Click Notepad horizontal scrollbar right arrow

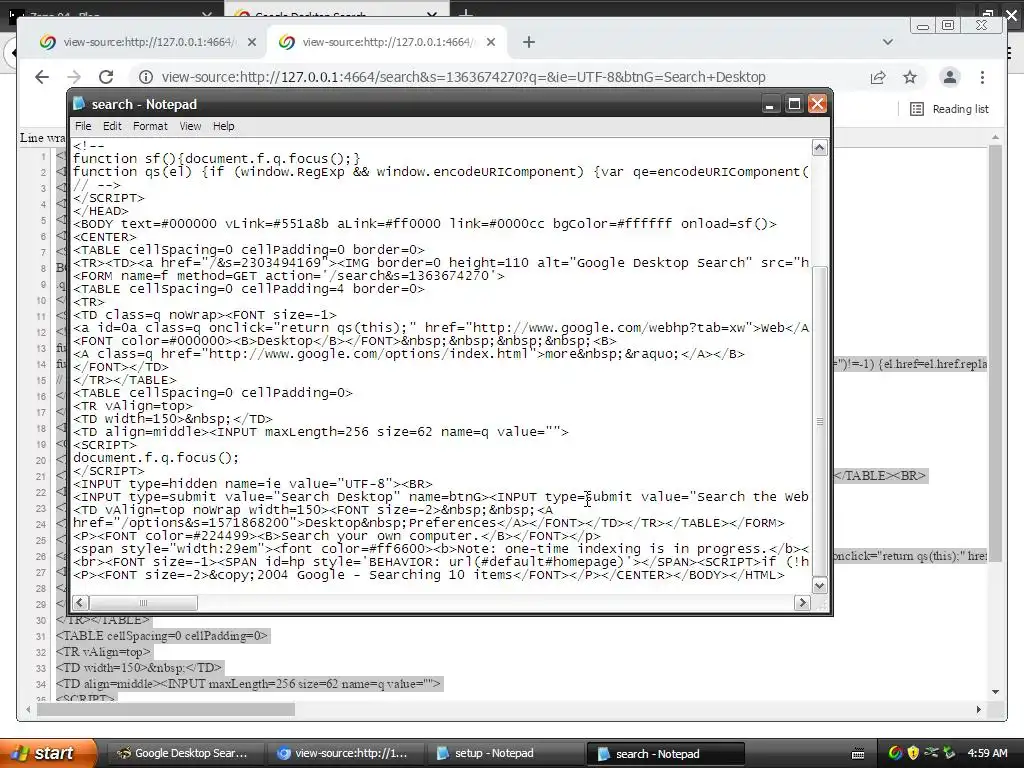[803, 603]
